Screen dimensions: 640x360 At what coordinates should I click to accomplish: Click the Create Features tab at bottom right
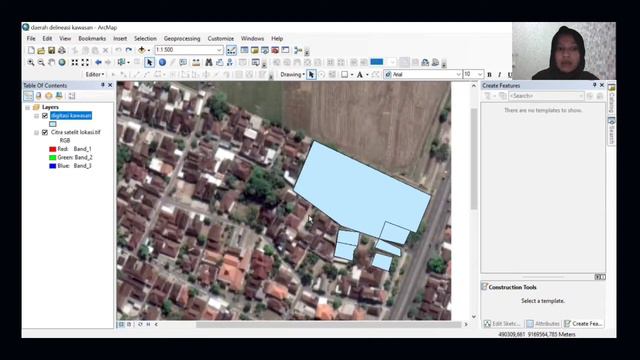coord(583,324)
